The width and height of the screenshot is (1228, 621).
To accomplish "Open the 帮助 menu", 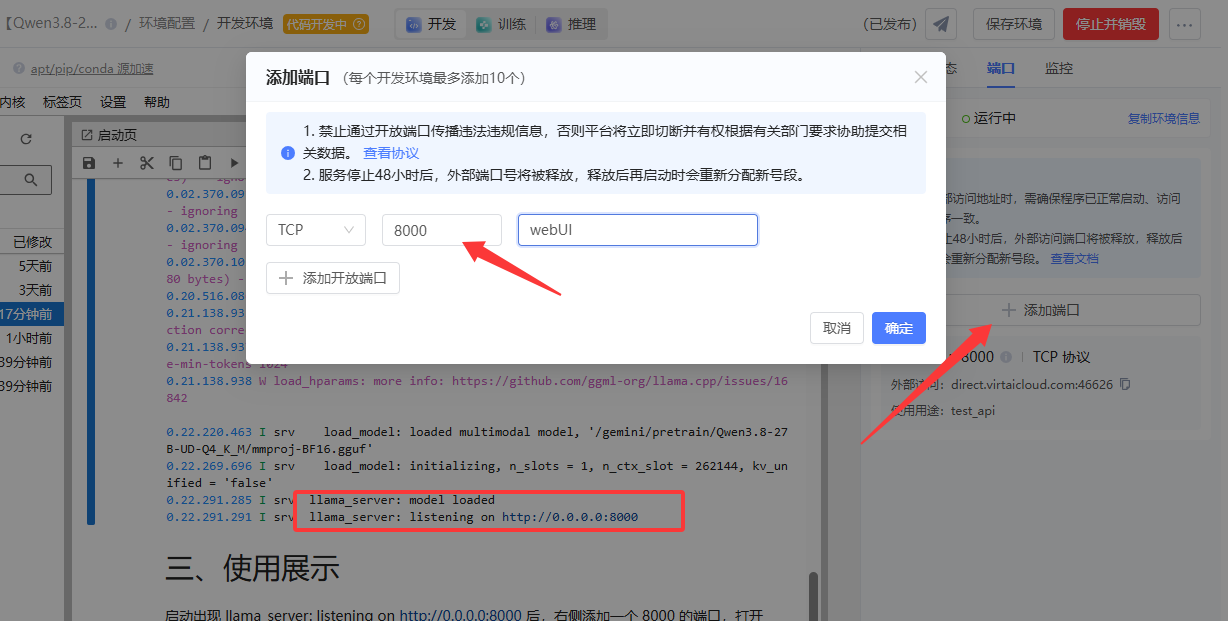I will pyautogui.click(x=157, y=102).
